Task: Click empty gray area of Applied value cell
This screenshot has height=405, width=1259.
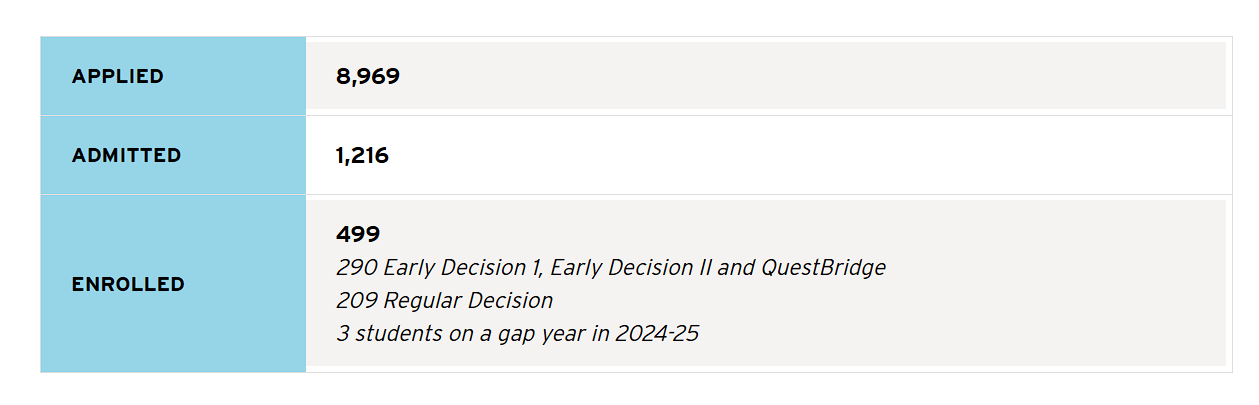Action: click(x=800, y=77)
